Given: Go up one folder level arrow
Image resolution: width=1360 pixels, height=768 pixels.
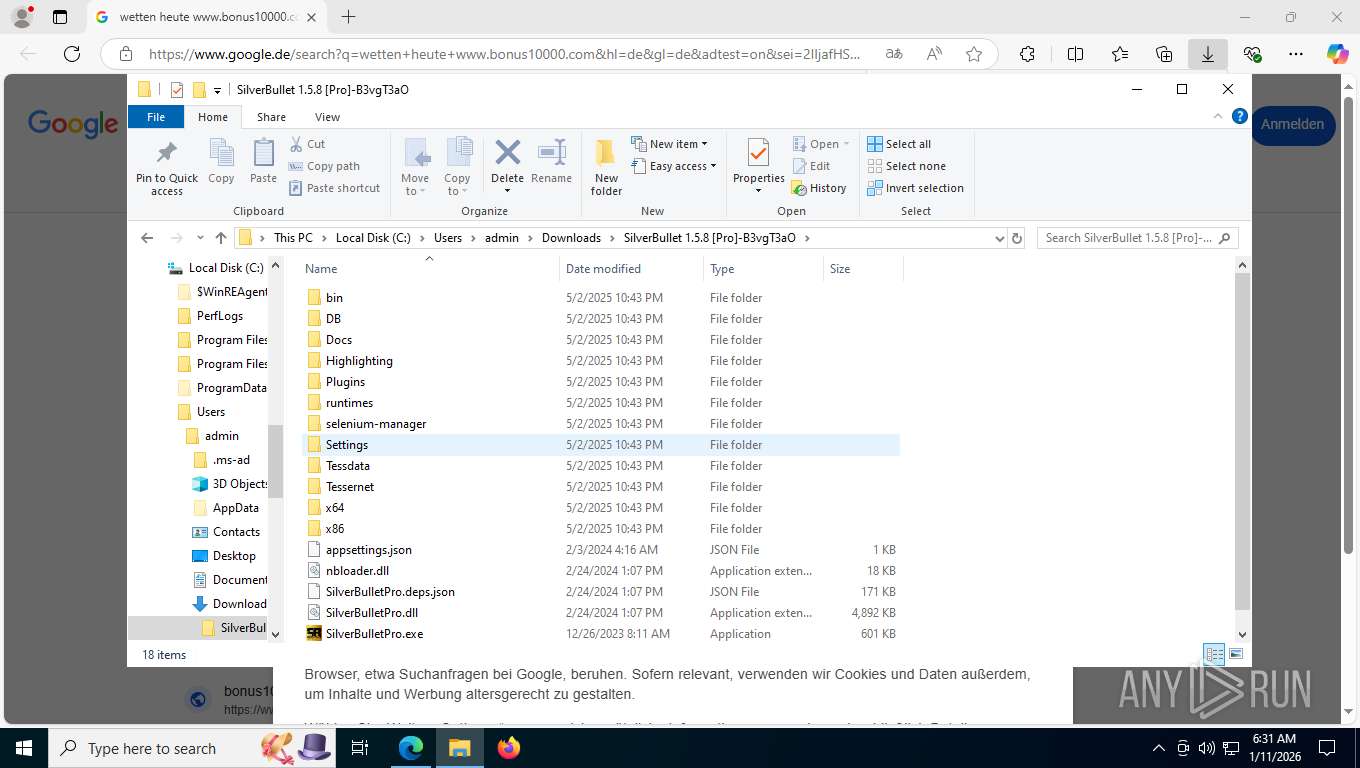Looking at the screenshot, I should (x=221, y=238).
